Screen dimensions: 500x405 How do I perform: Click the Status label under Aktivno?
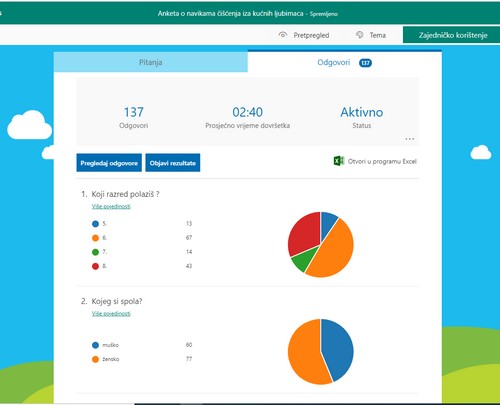click(362, 126)
